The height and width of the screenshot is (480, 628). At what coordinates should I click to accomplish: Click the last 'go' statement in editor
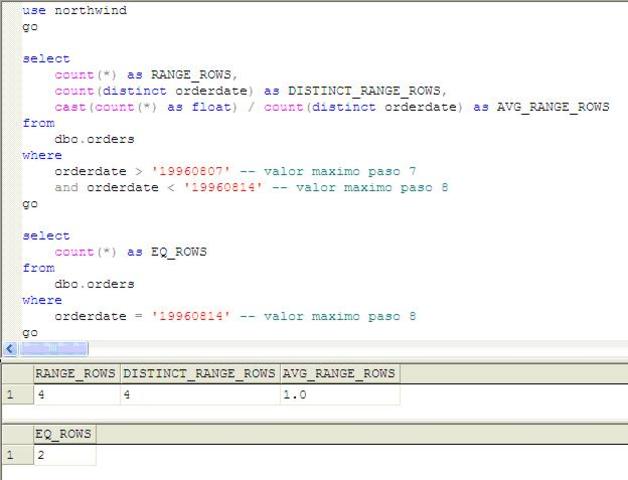(x=30, y=333)
